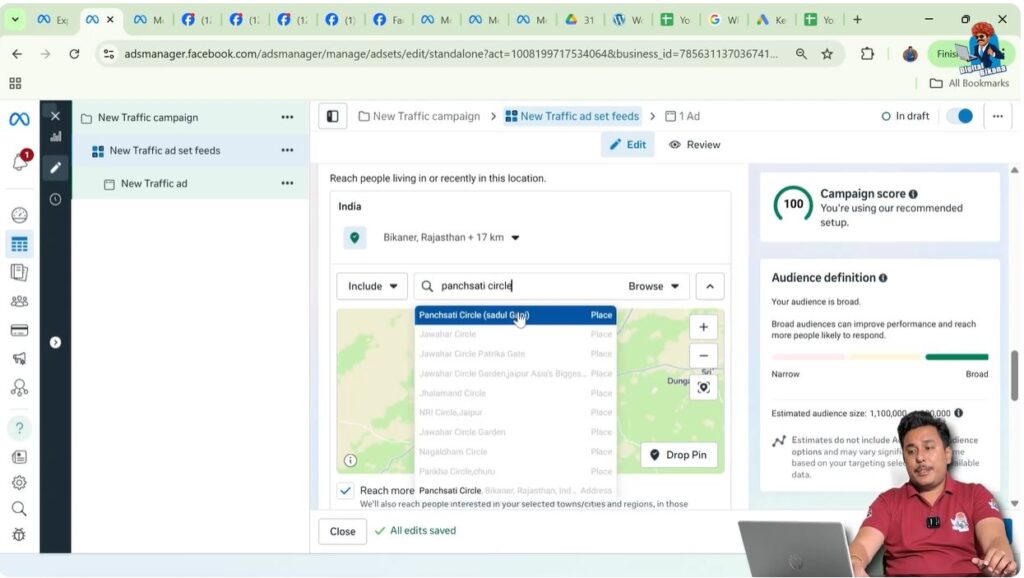The height and width of the screenshot is (578, 1024).
Task: Open Campaigns table grid icon
Action: (x=20, y=244)
